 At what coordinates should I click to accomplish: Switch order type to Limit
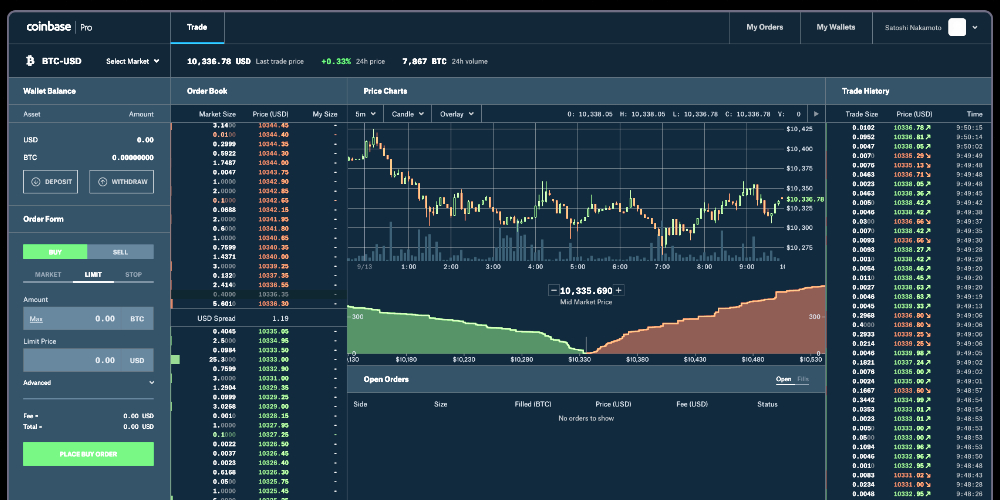click(x=92, y=275)
